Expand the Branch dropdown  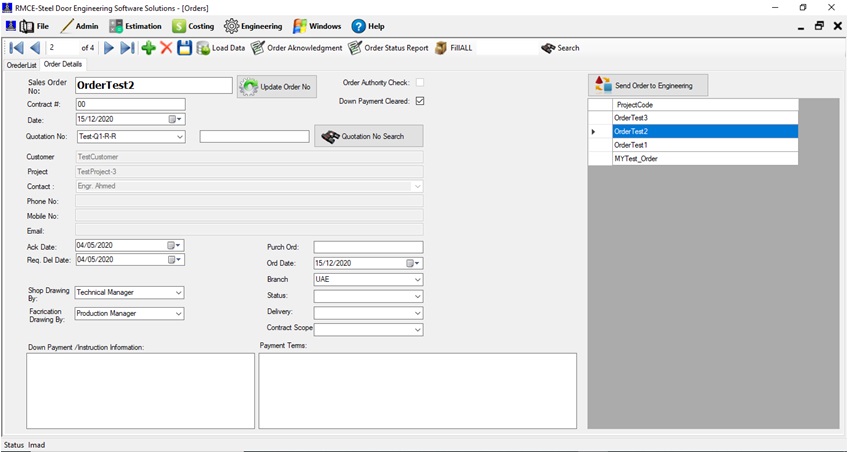coord(418,280)
